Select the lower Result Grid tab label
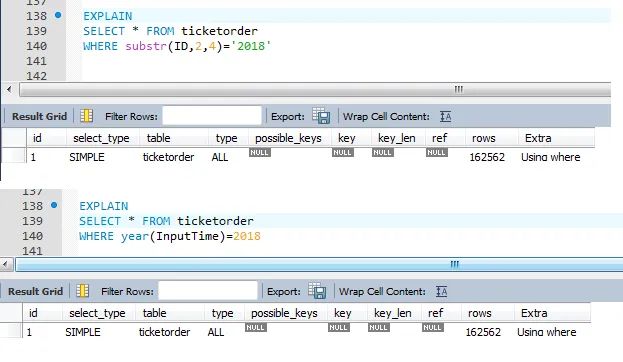623x362 pixels. point(35,291)
